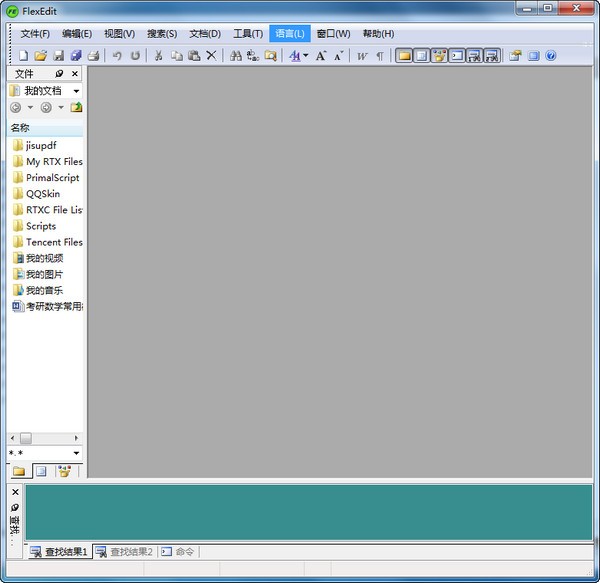This screenshot has height=583, width=600.
Task: Click the 名称 column header
Action: click(x=45, y=128)
